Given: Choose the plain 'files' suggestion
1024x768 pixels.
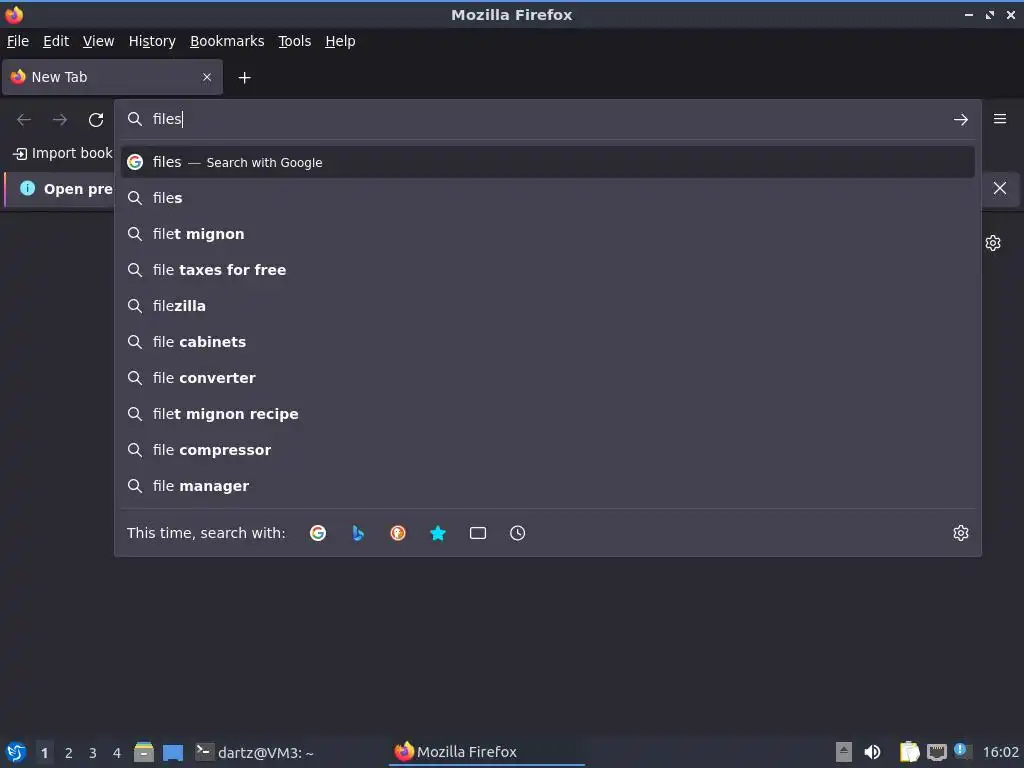Looking at the screenshot, I should point(547,198).
